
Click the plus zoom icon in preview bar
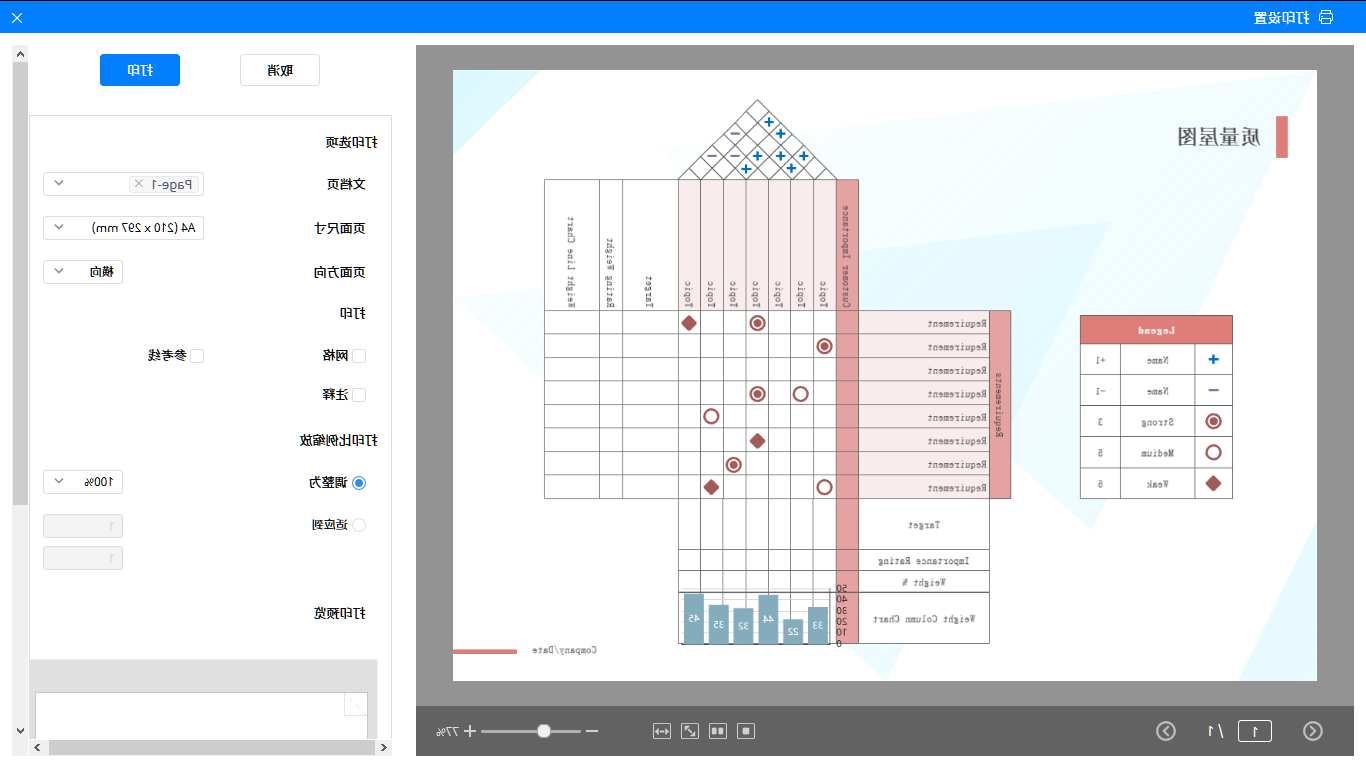(x=470, y=731)
